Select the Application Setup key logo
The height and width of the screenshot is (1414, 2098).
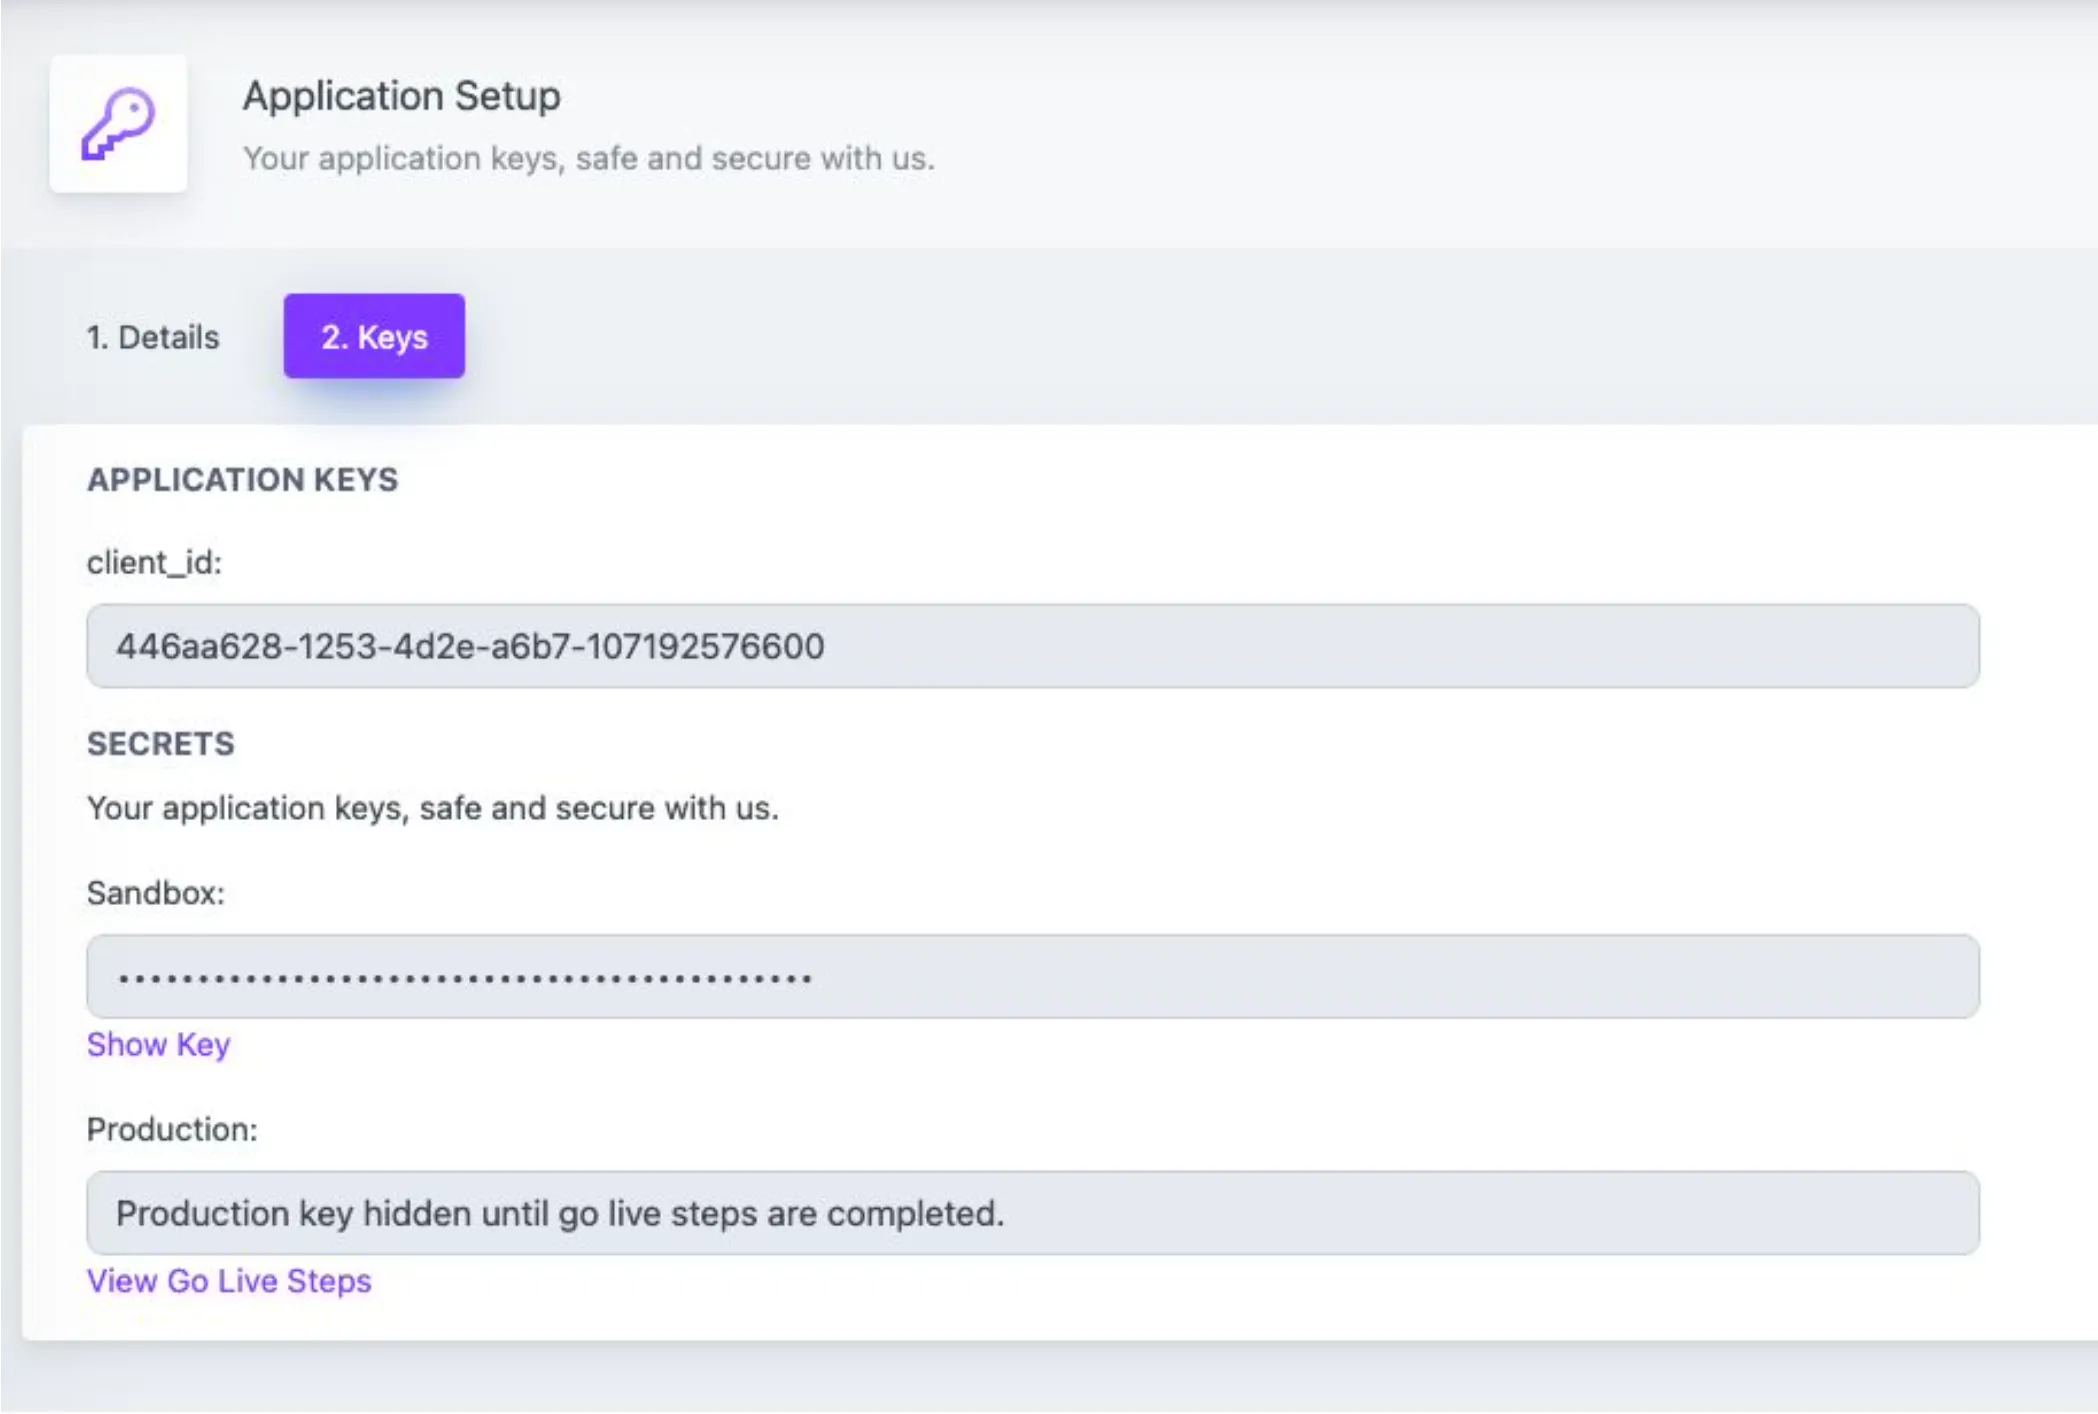[117, 122]
